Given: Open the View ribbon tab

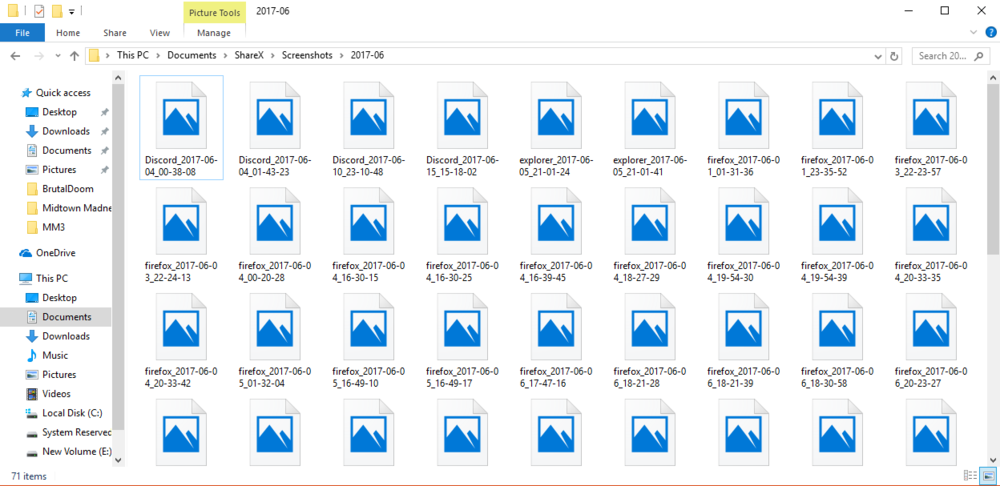Looking at the screenshot, I should pyautogui.click(x=159, y=33).
